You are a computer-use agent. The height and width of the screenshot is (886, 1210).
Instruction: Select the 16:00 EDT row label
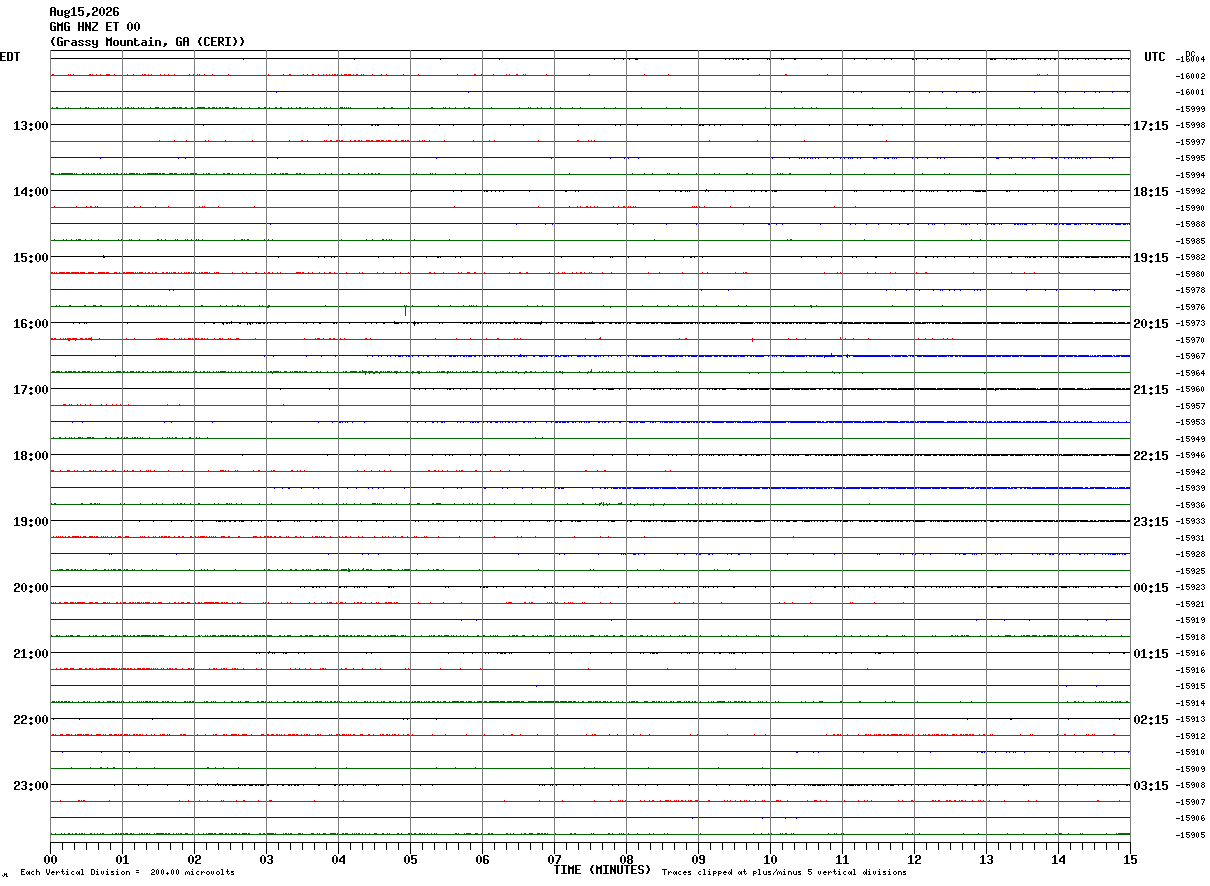pyautogui.click(x=31, y=324)
